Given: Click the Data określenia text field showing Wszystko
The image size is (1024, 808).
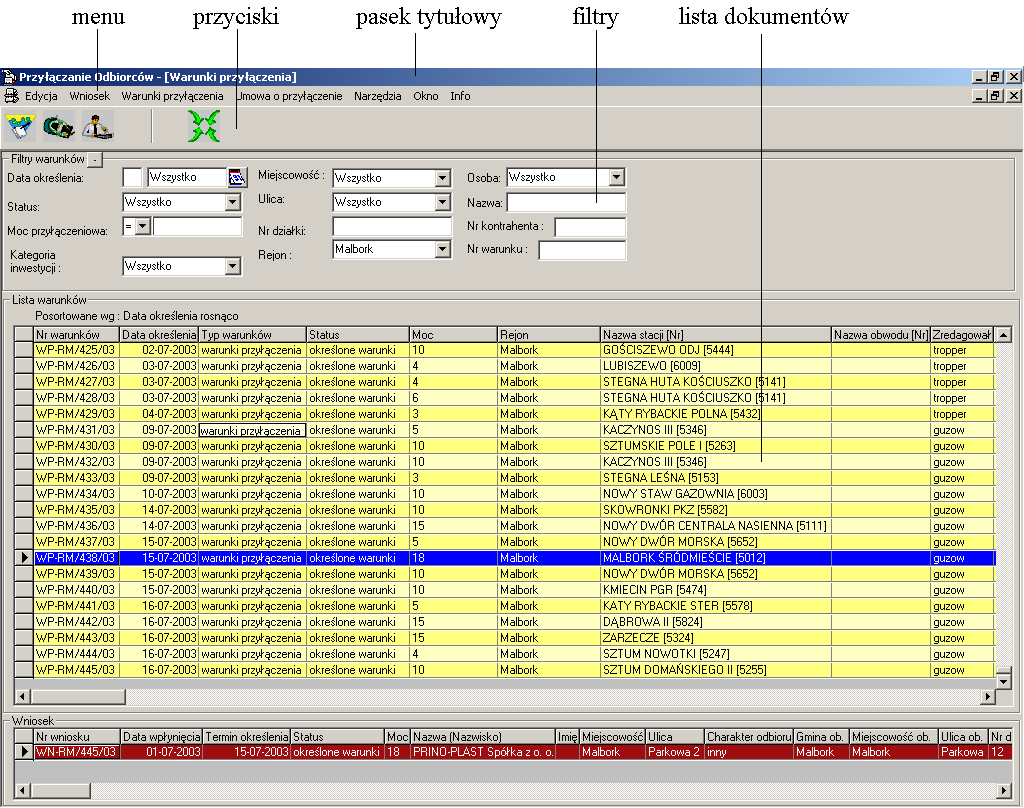Looking at the screenshot, I should click(x=187, y=177).
